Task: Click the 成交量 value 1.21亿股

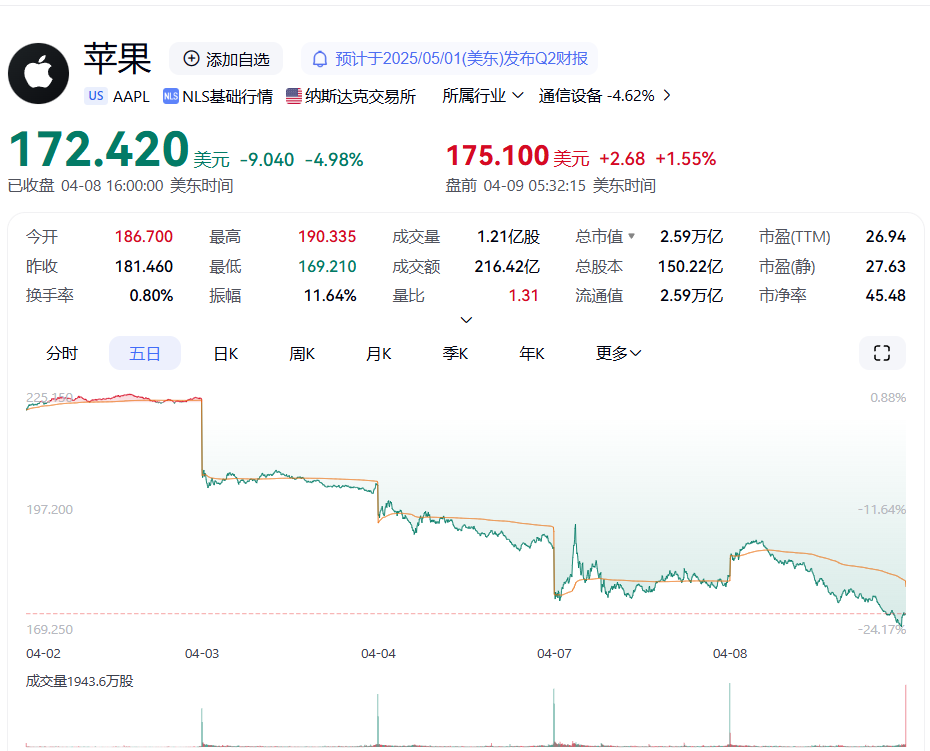Action: 508,237
